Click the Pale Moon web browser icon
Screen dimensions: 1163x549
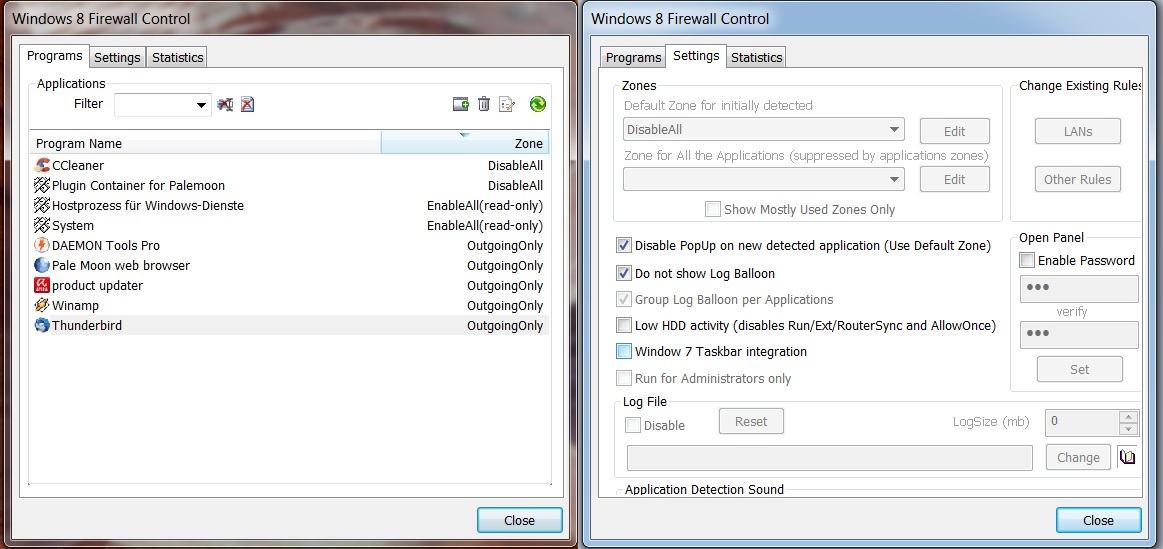click(x=42, y=266)
